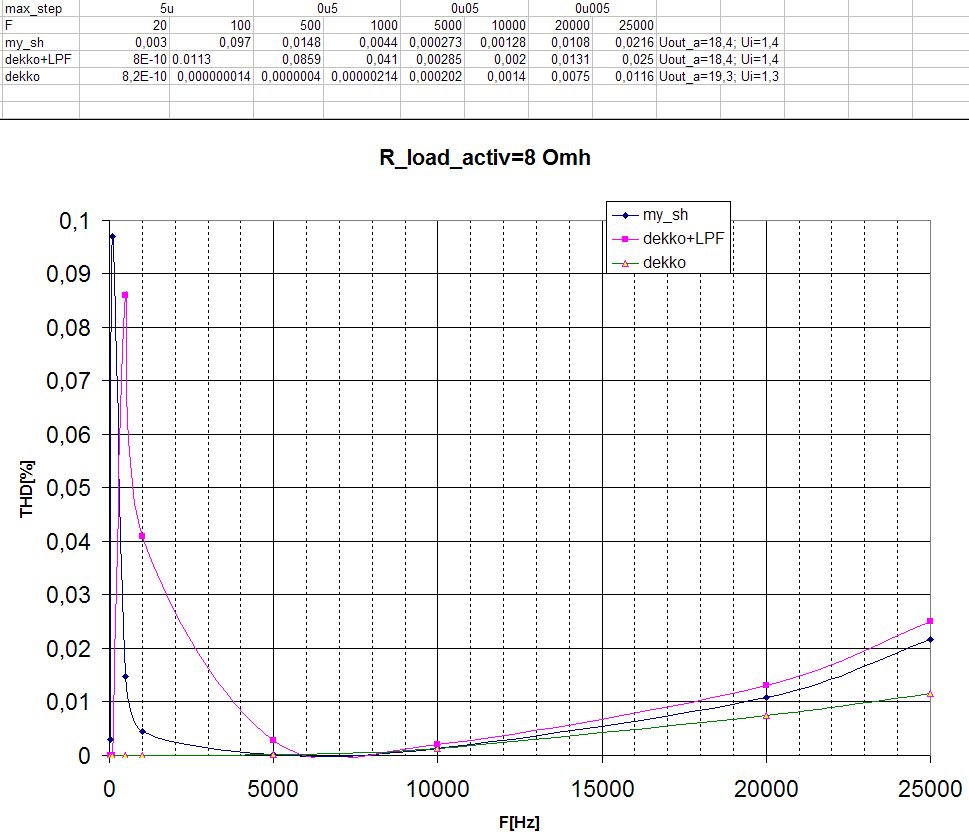Click dekko+LPF data marker at 20000 Hz
Image resolution: width=969 pixels, height=837 pixels.
pos(766,685)
